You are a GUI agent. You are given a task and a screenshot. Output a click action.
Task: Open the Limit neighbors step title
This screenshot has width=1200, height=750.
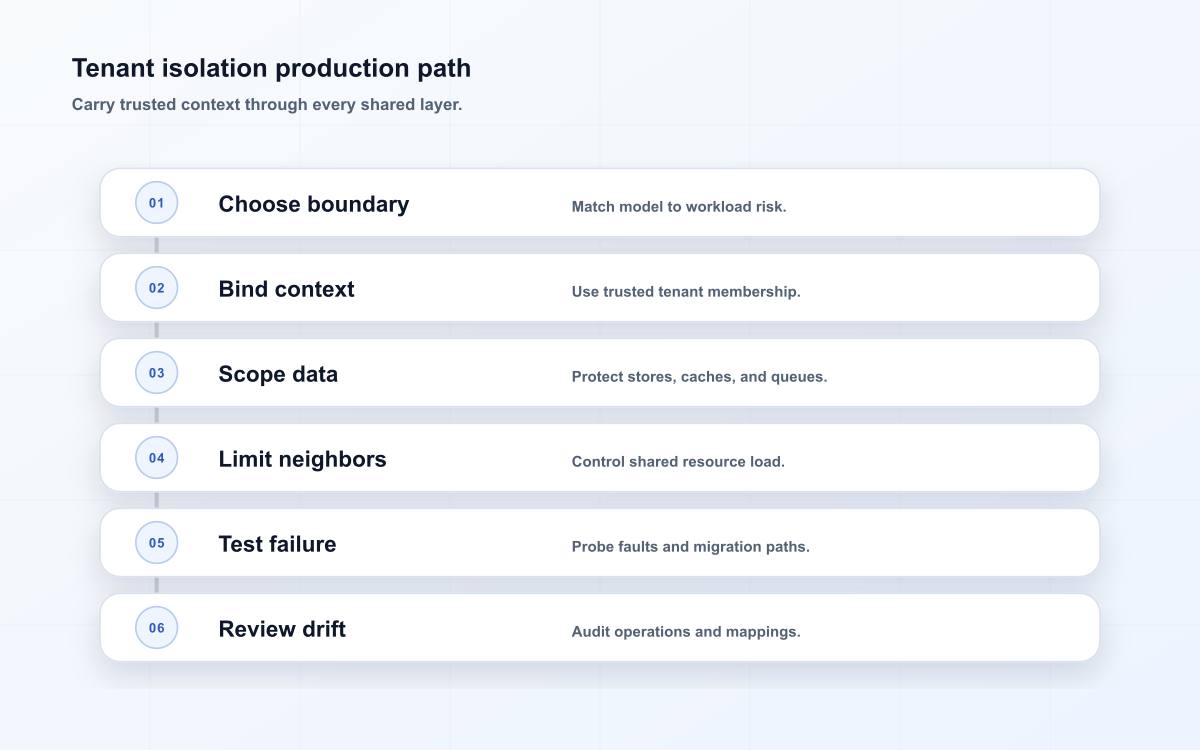tap(302, 459)
